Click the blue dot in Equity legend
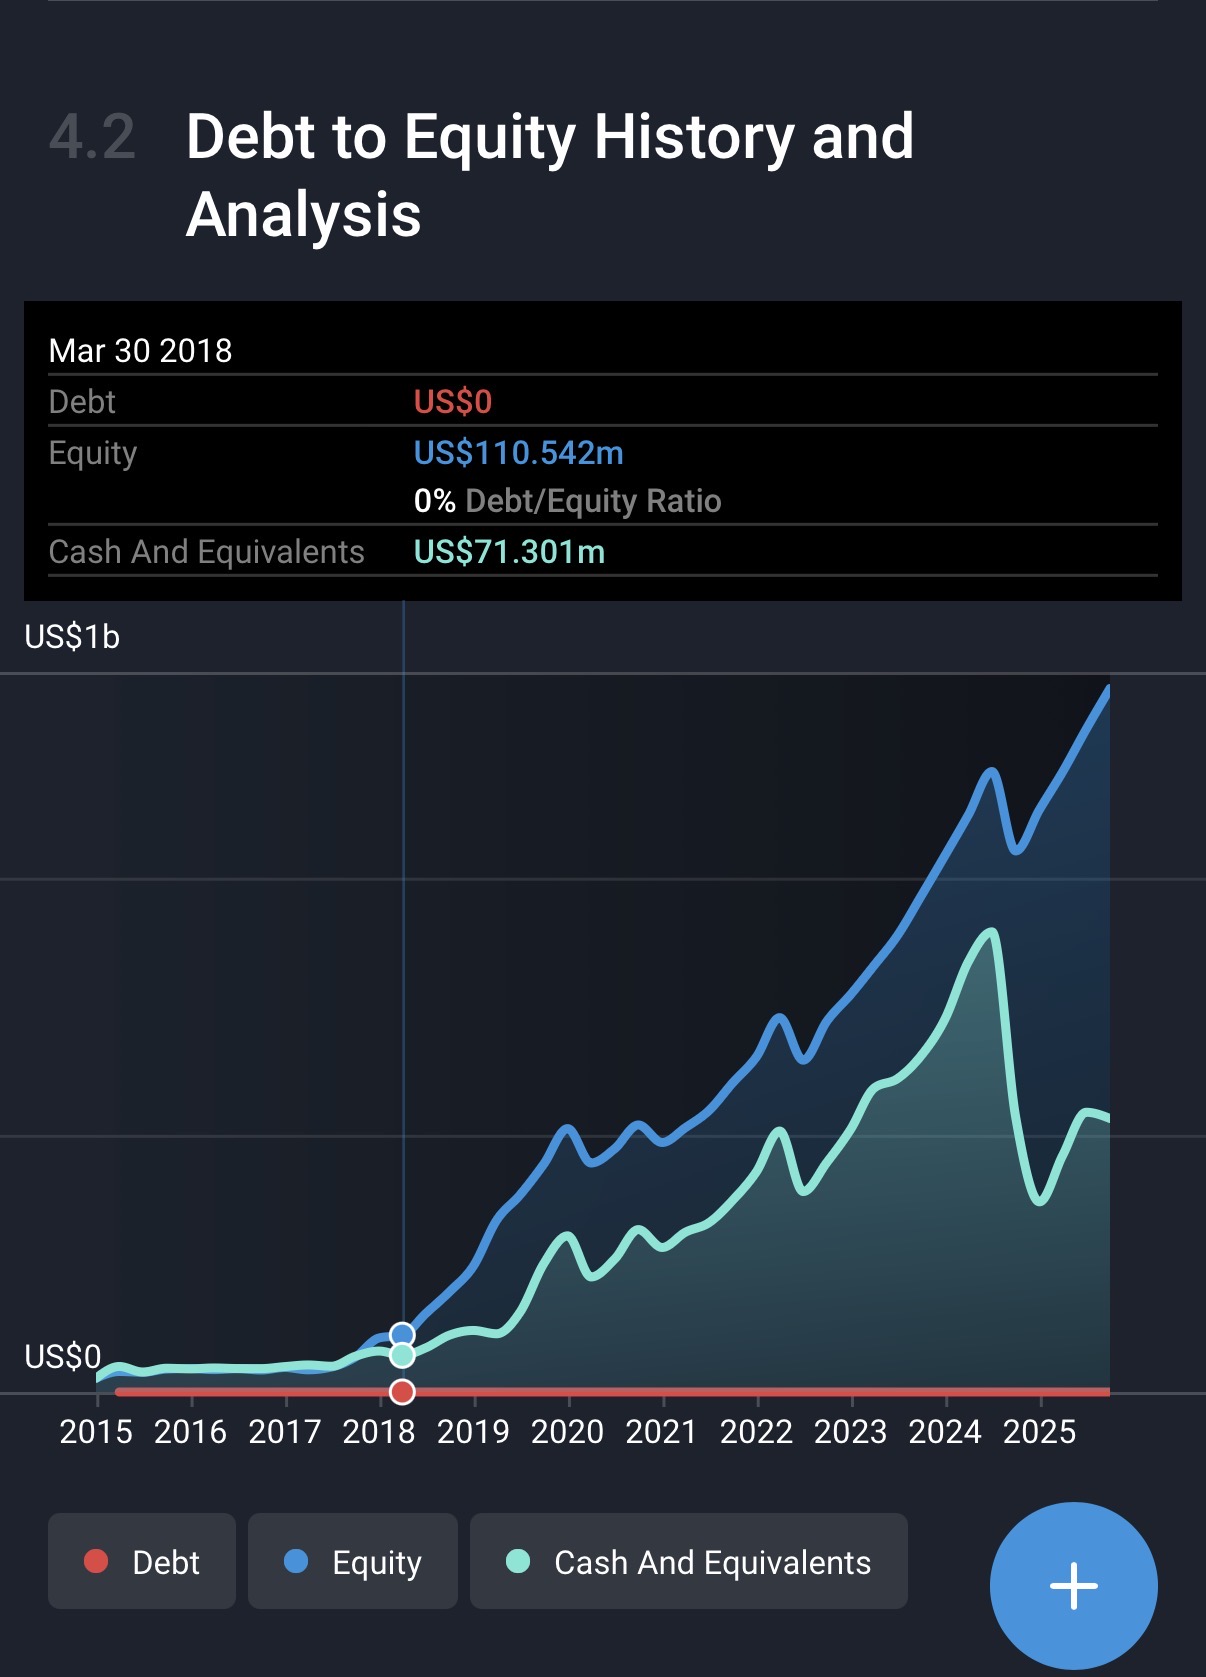 coord(296,1561)
